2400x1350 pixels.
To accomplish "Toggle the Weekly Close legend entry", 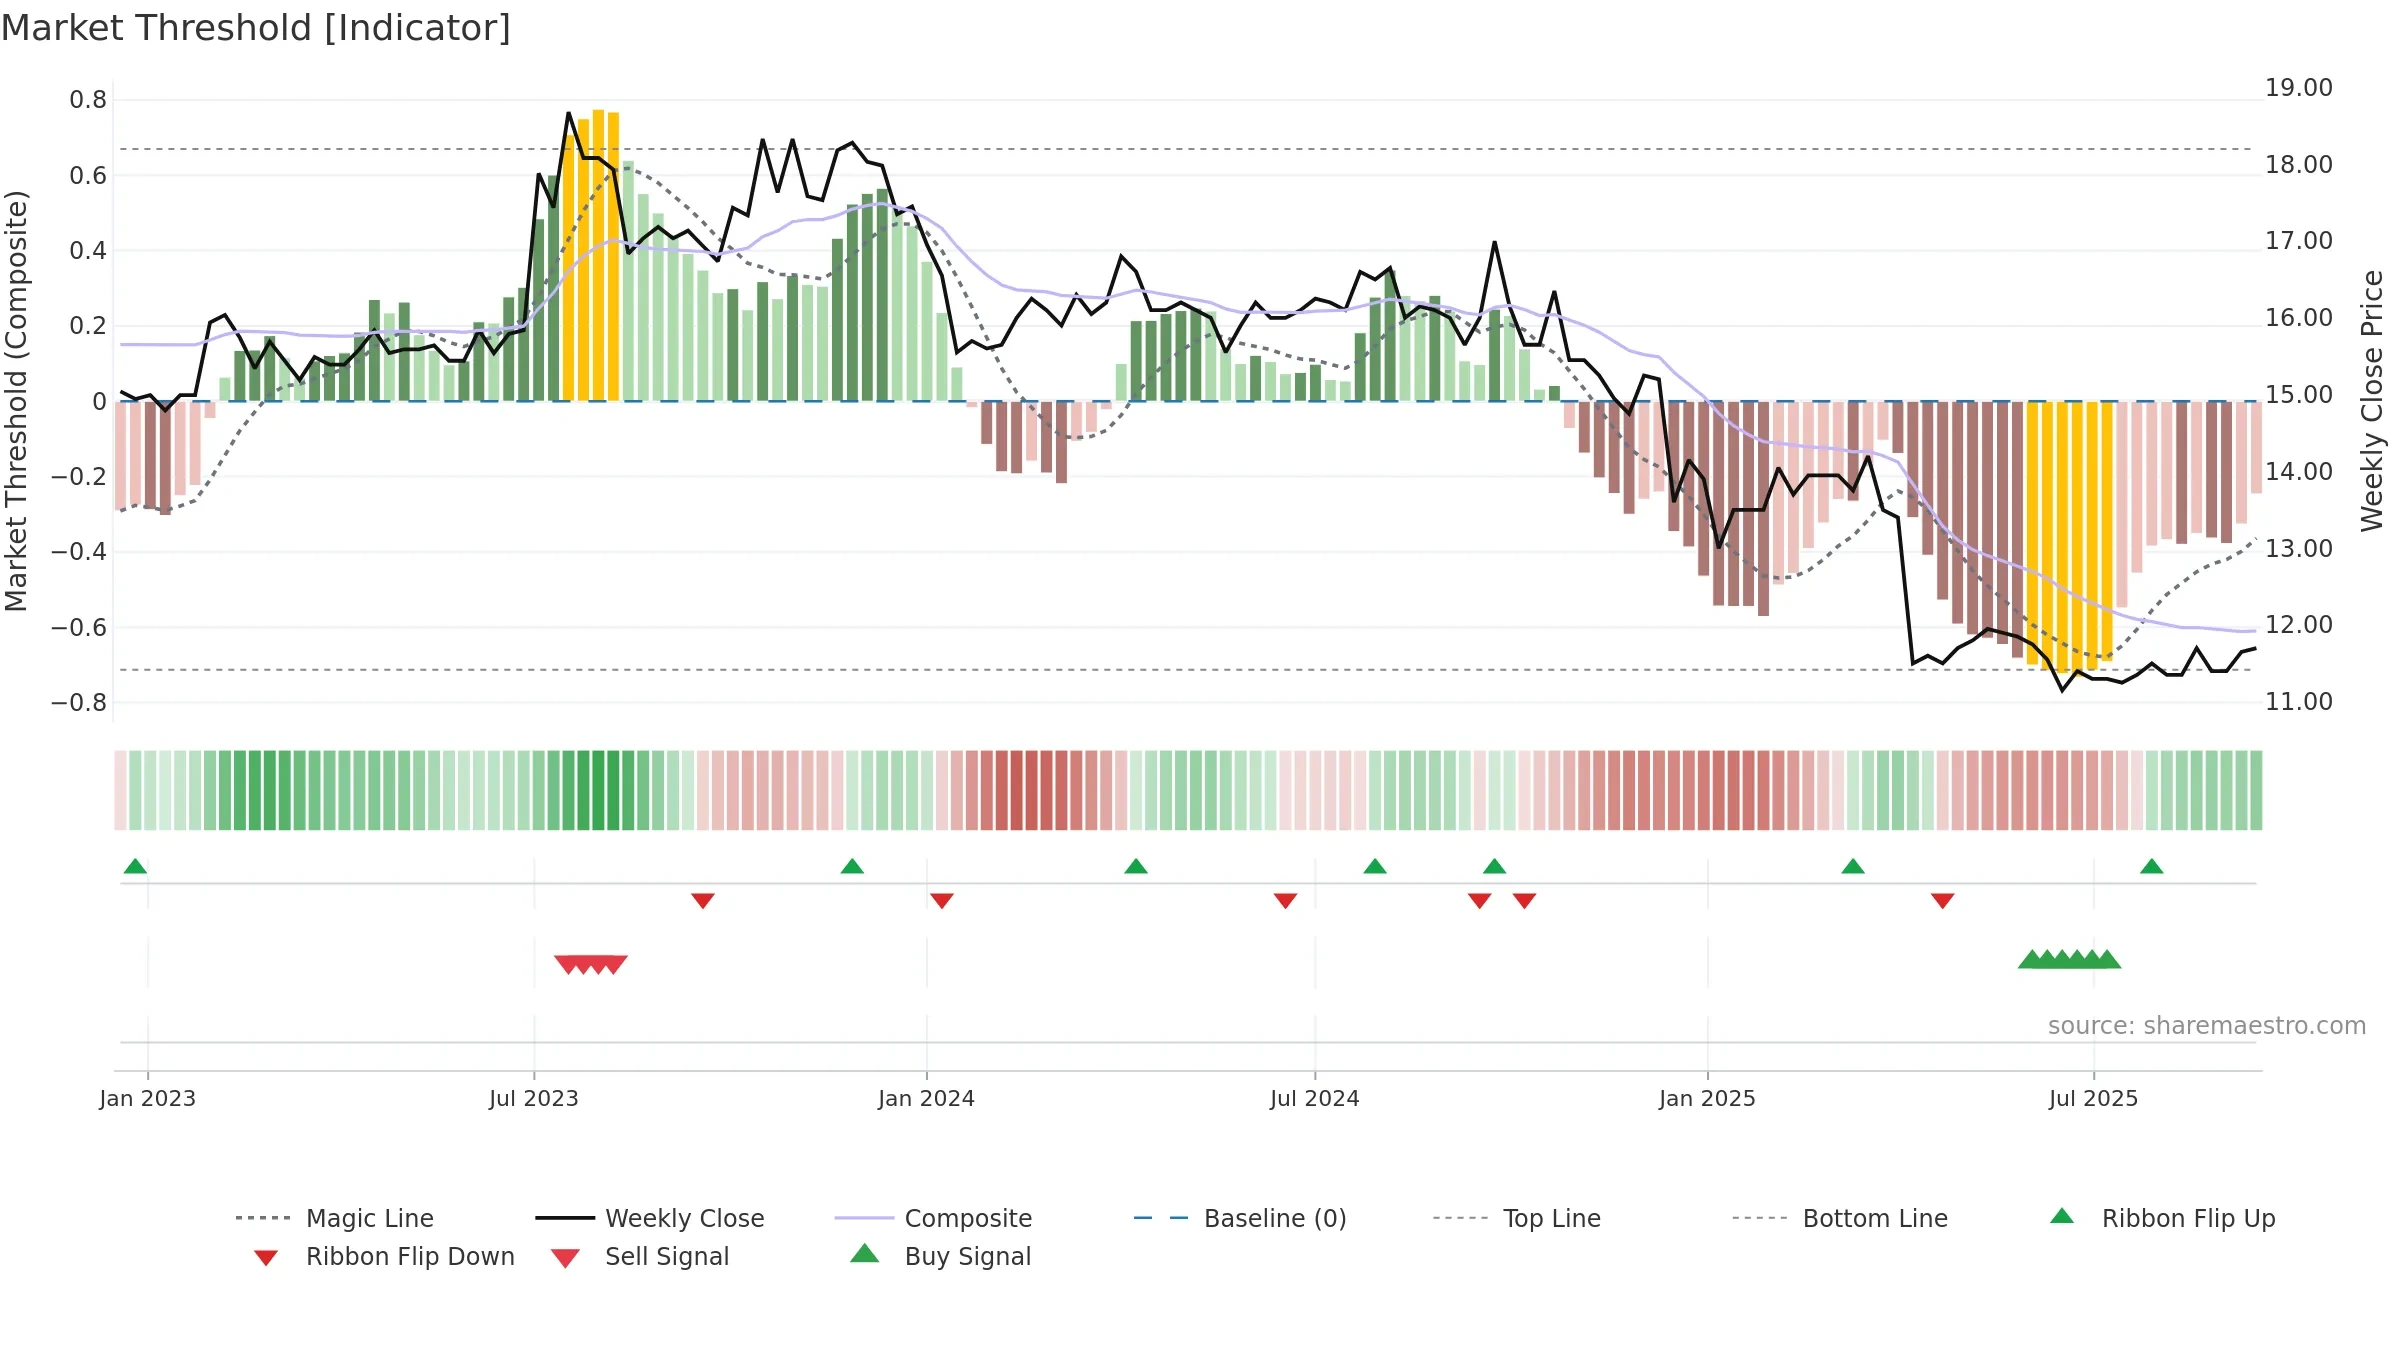I will (x=650, y=1218).
